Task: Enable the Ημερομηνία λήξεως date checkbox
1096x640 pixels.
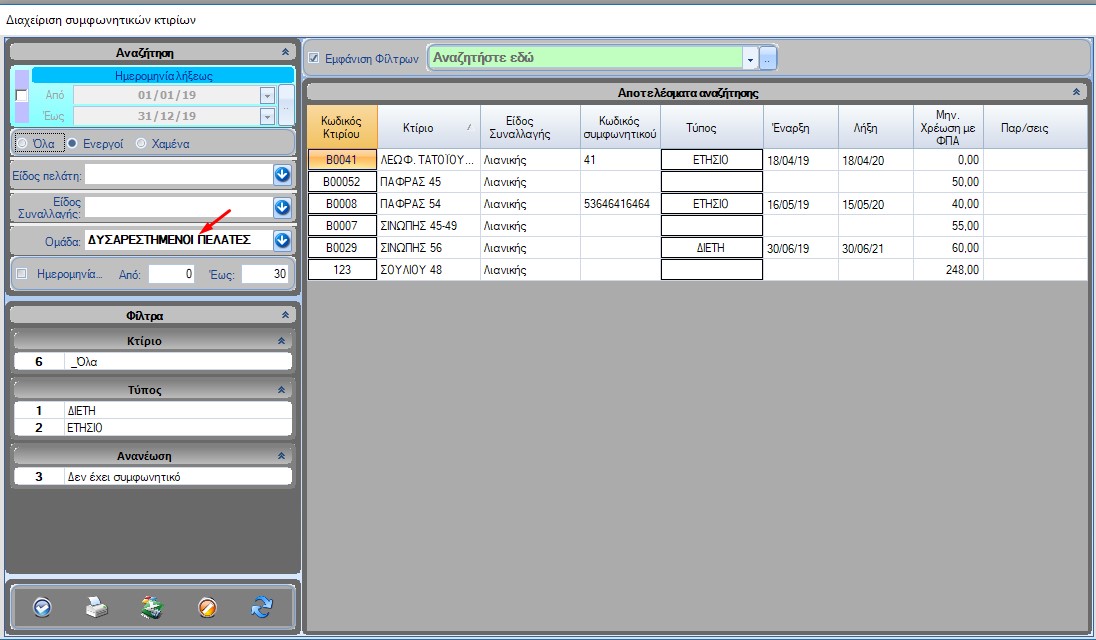Action: pos(22,95)
